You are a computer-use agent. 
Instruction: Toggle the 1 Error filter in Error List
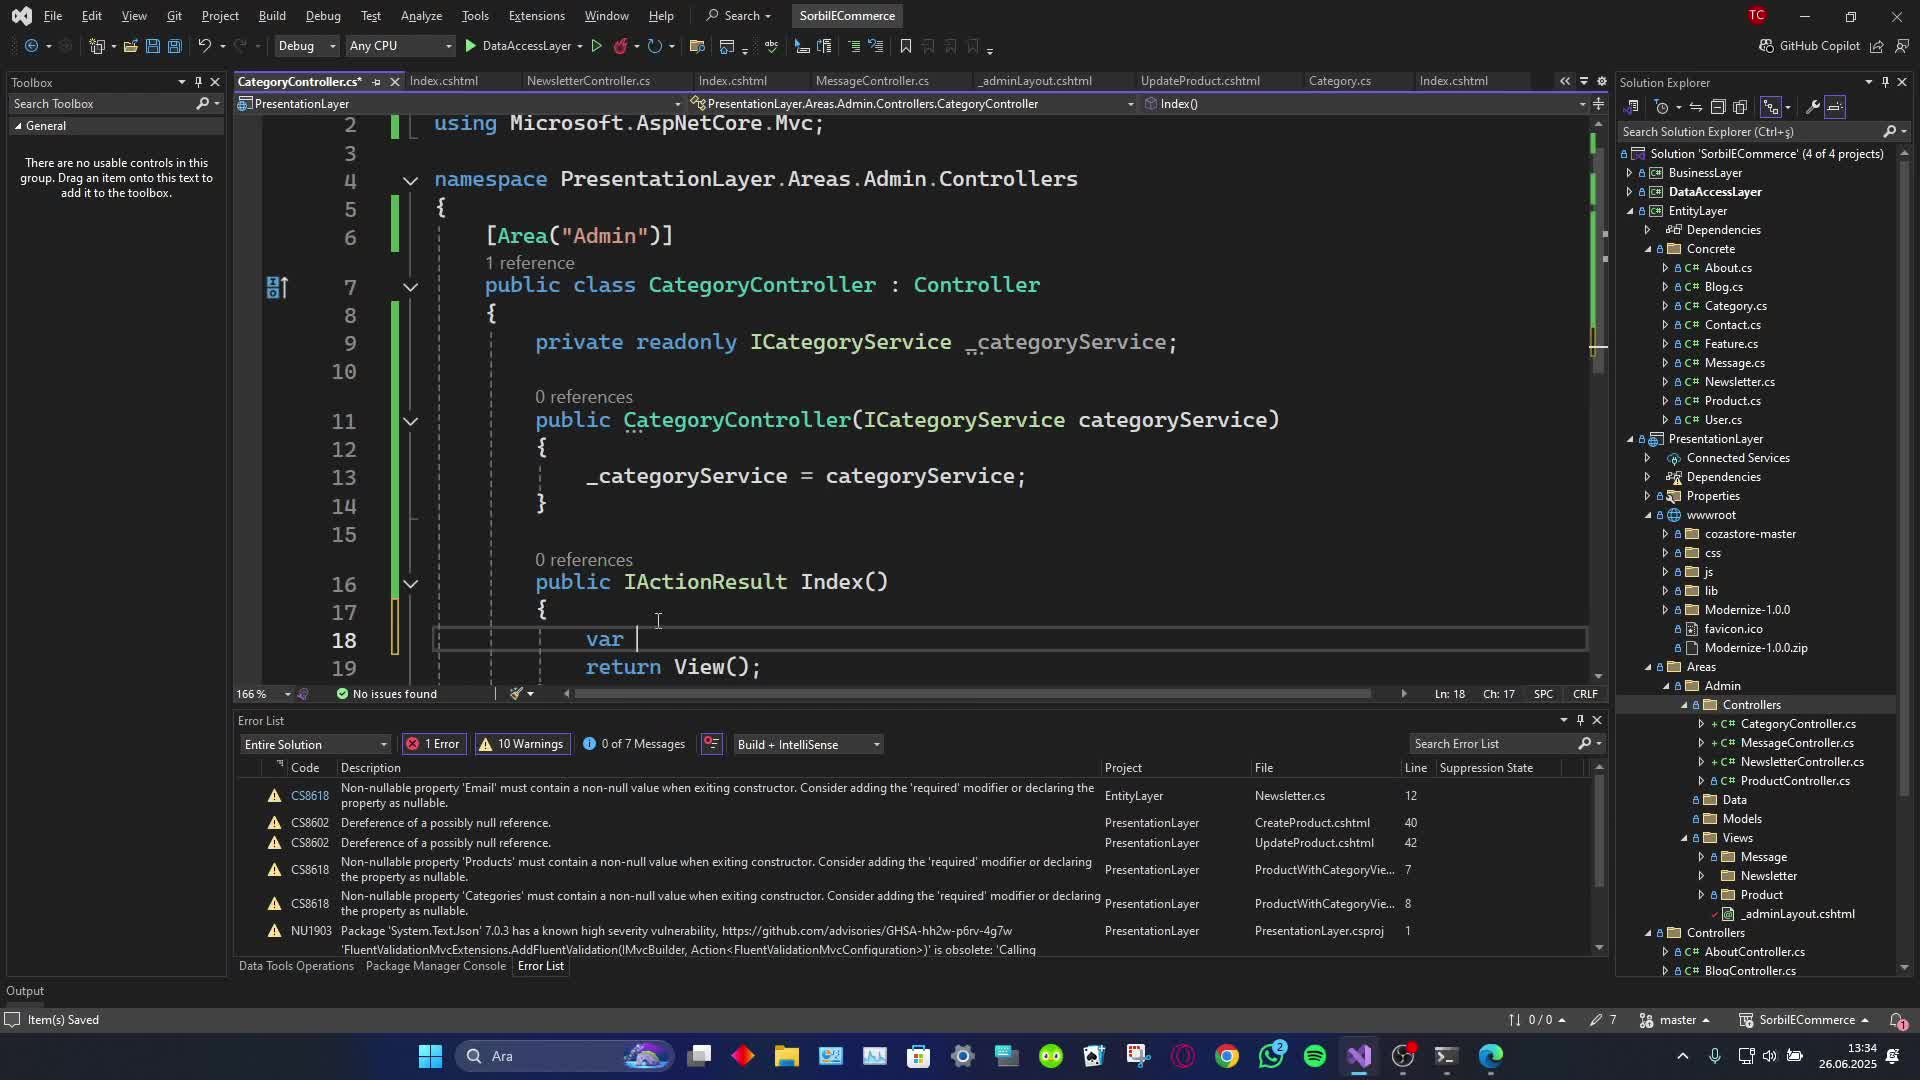(433, 744)
